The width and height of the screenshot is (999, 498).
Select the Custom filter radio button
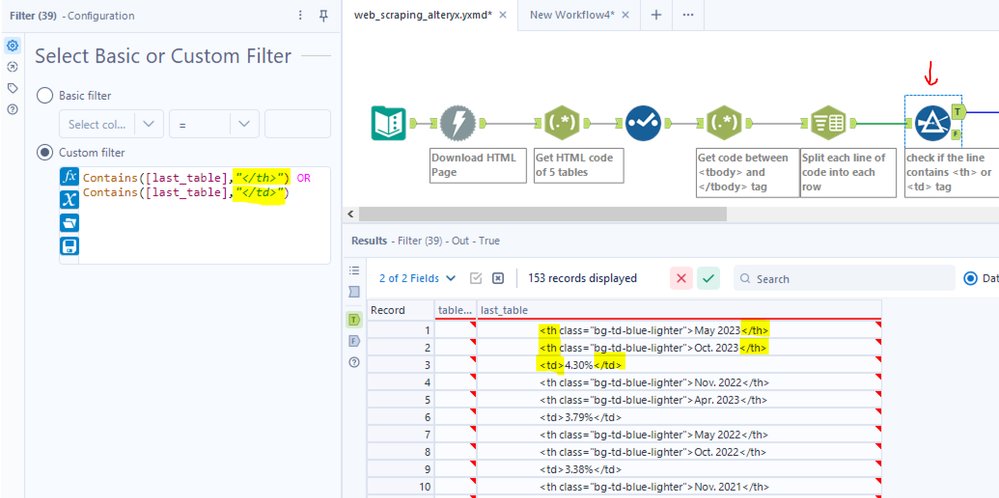point(45,153)
